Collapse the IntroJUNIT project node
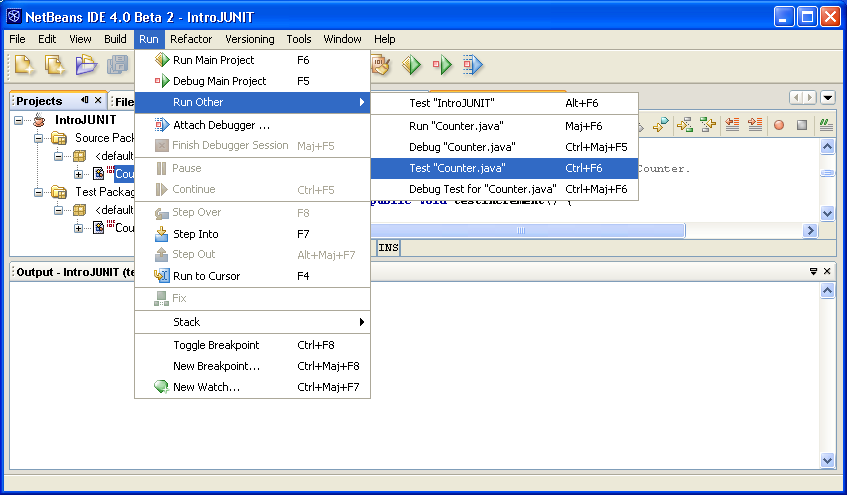847x495 pixels. point(18,120)
